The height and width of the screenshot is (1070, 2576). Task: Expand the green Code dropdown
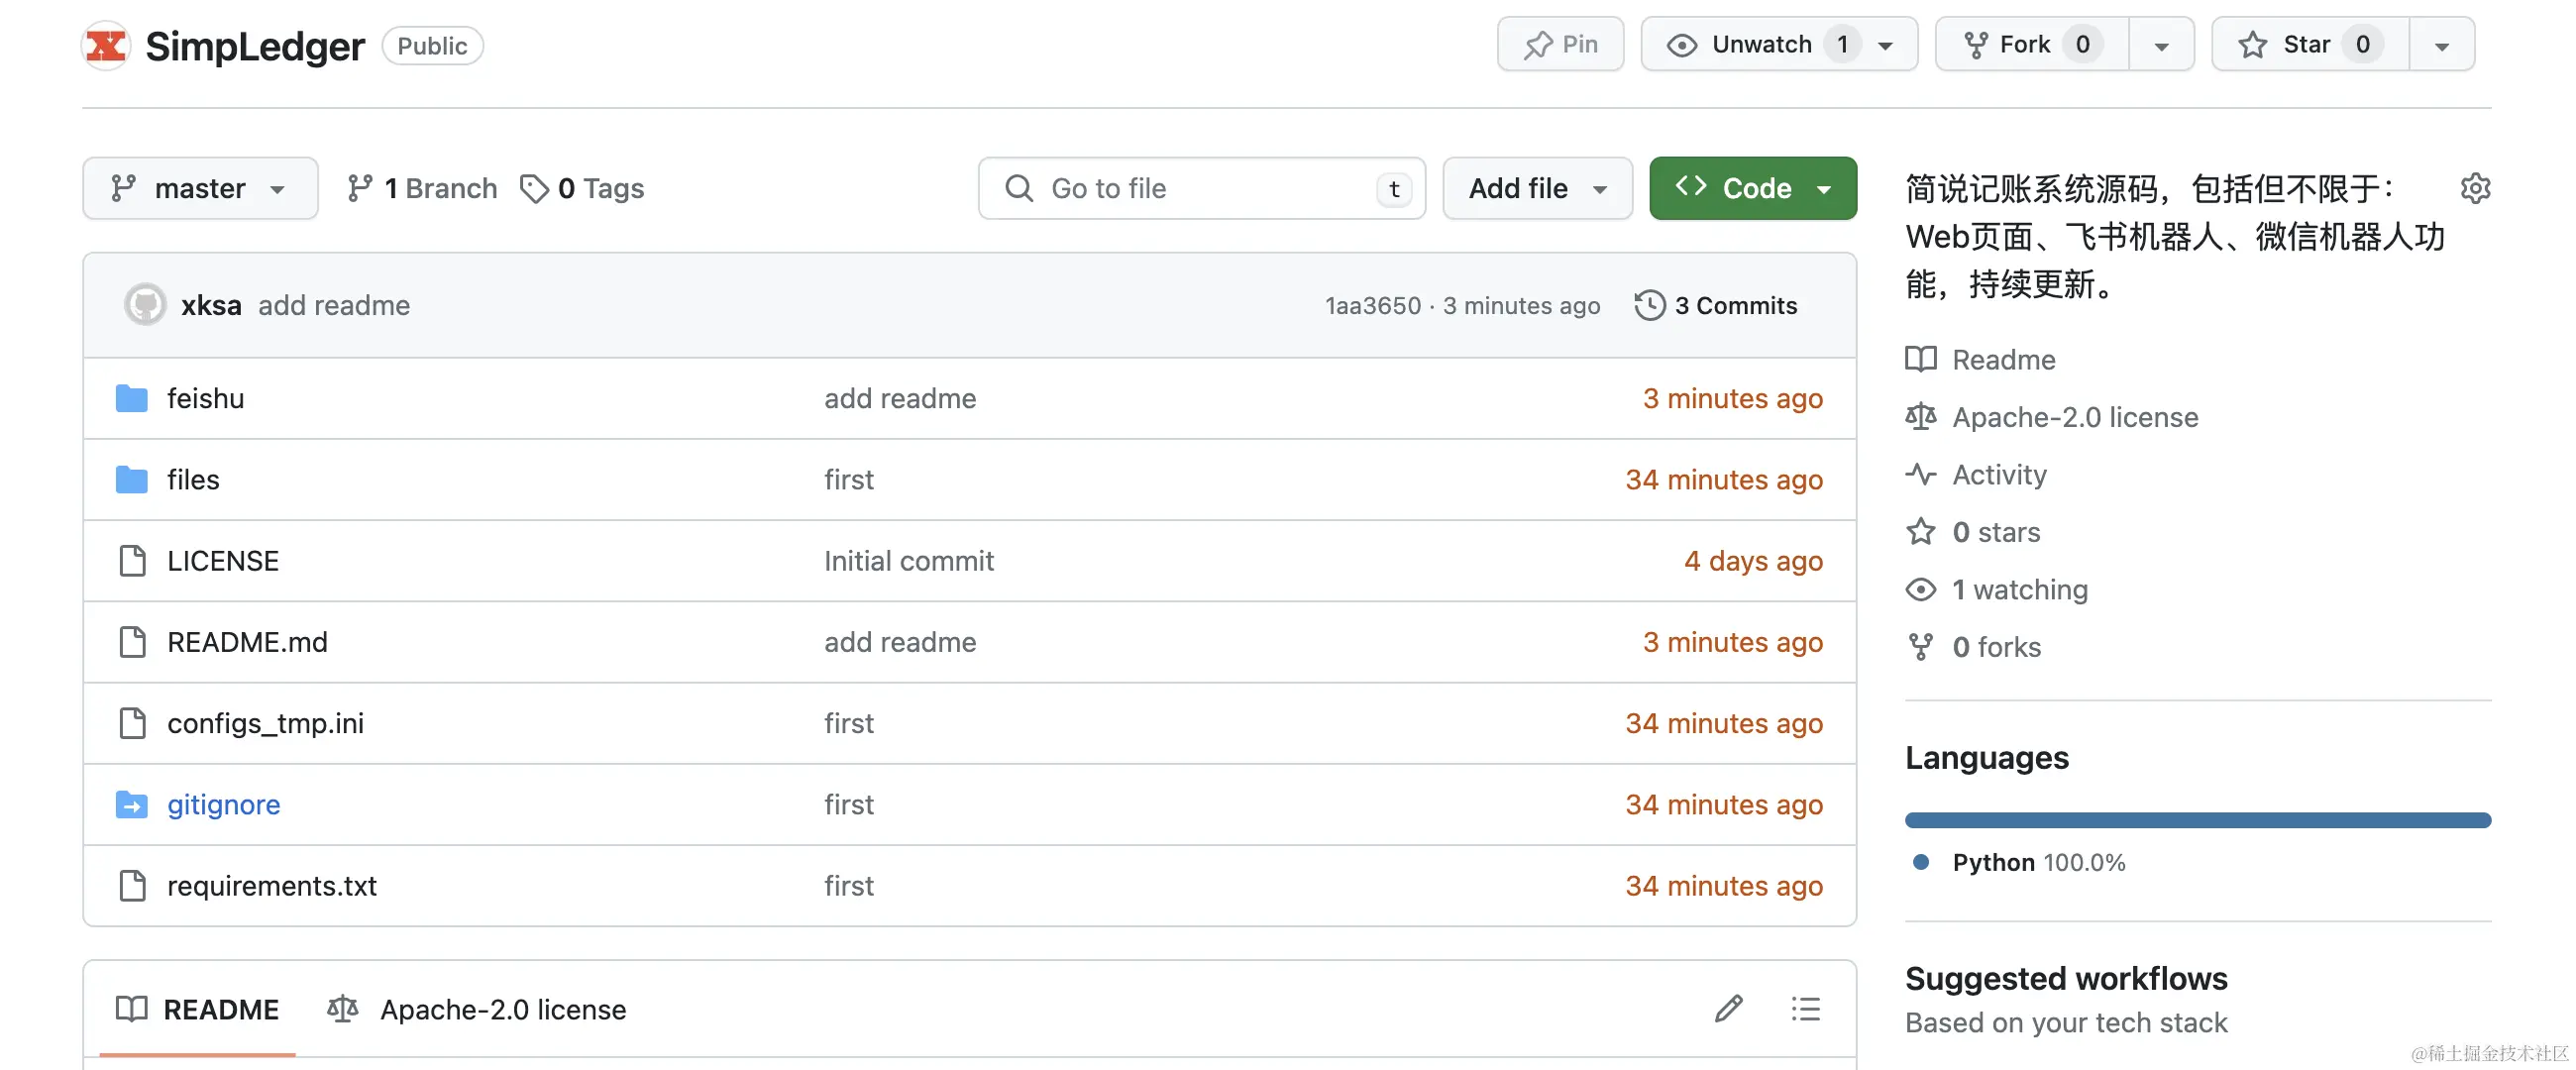click(x=1752, y=188)
